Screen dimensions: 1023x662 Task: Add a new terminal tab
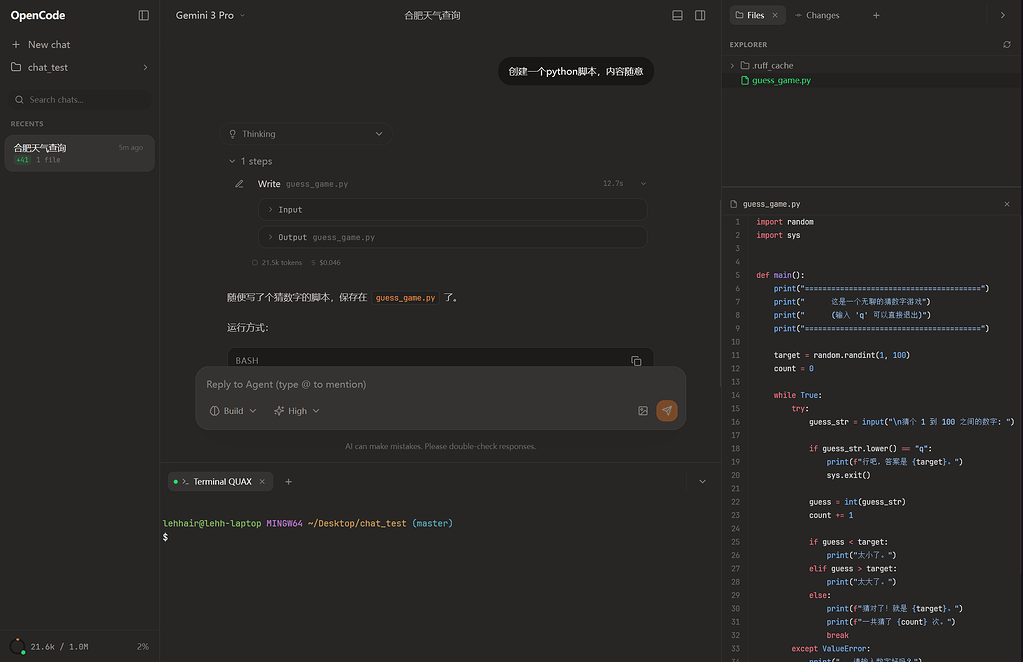[288, 481]
